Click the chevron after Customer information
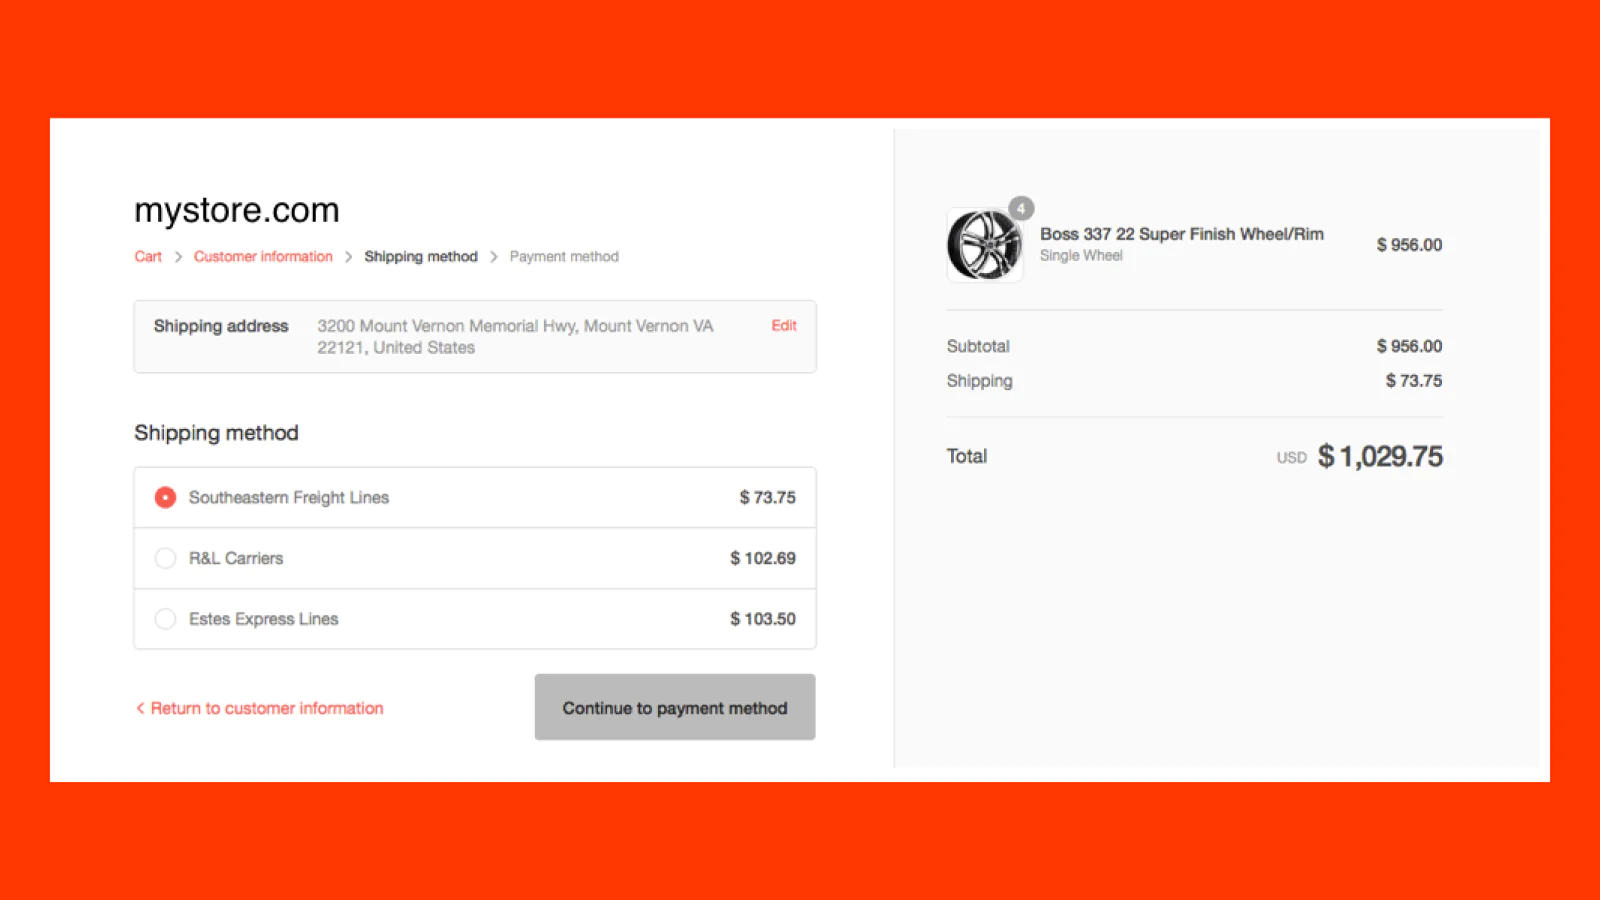Screen dimensions: 1600x900 348,256
